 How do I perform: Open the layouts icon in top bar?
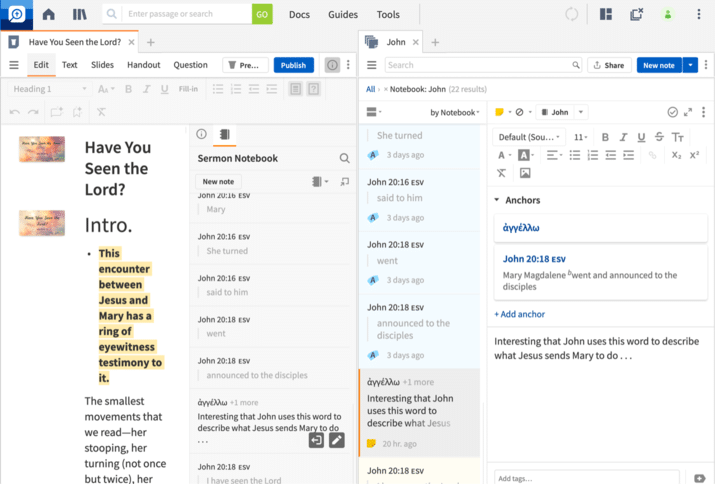coord(605,14)
